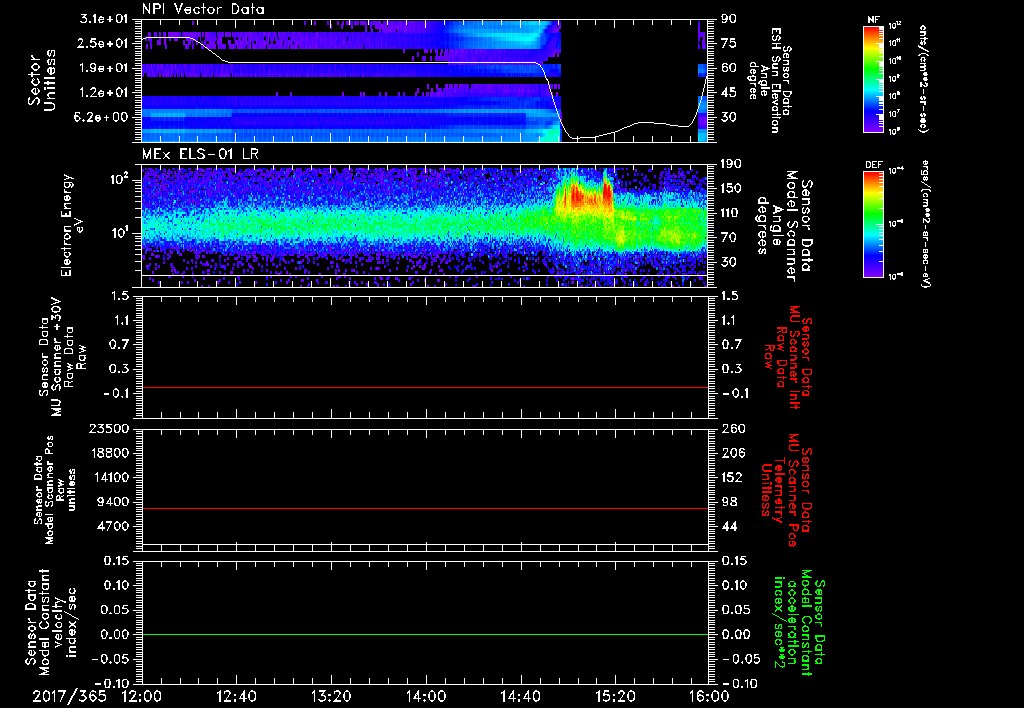Click the cnts/(cm**2-sr-sec) units label
The height and width of the screenshot is (708, 1024).
[923, 79]
